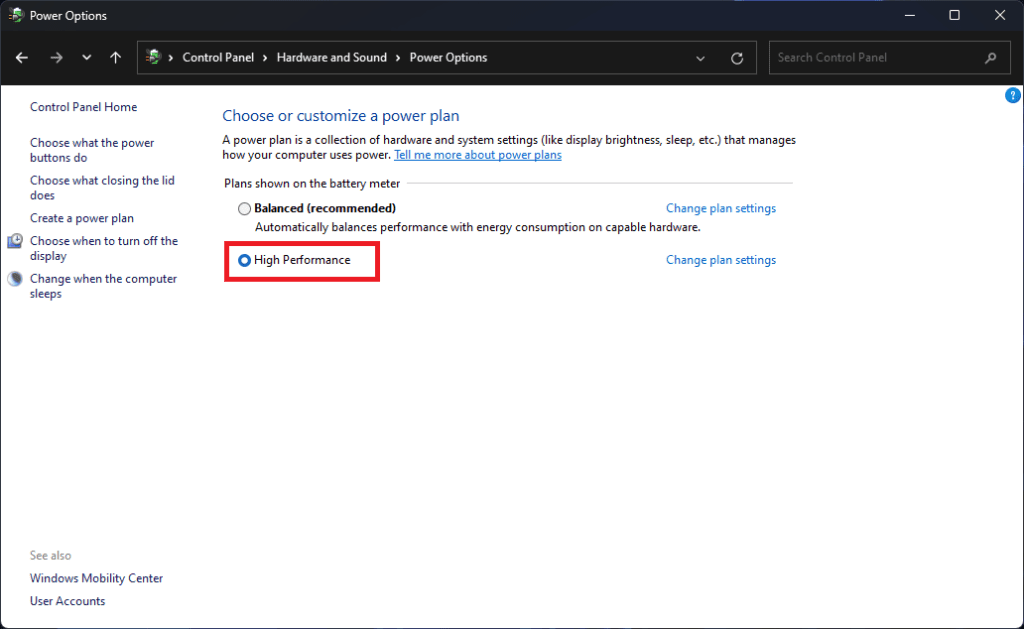The image size is (1024, 629).
Task: Expand the breadcrumb chevron after Hardware and Sound
Action: [398, 57]
